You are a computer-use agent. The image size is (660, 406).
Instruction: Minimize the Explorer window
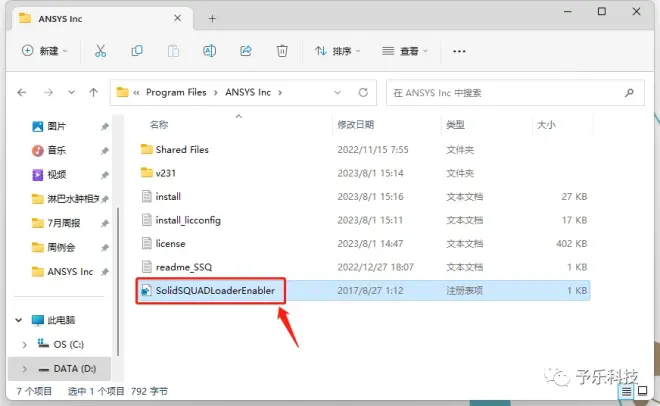click(567, 12)
